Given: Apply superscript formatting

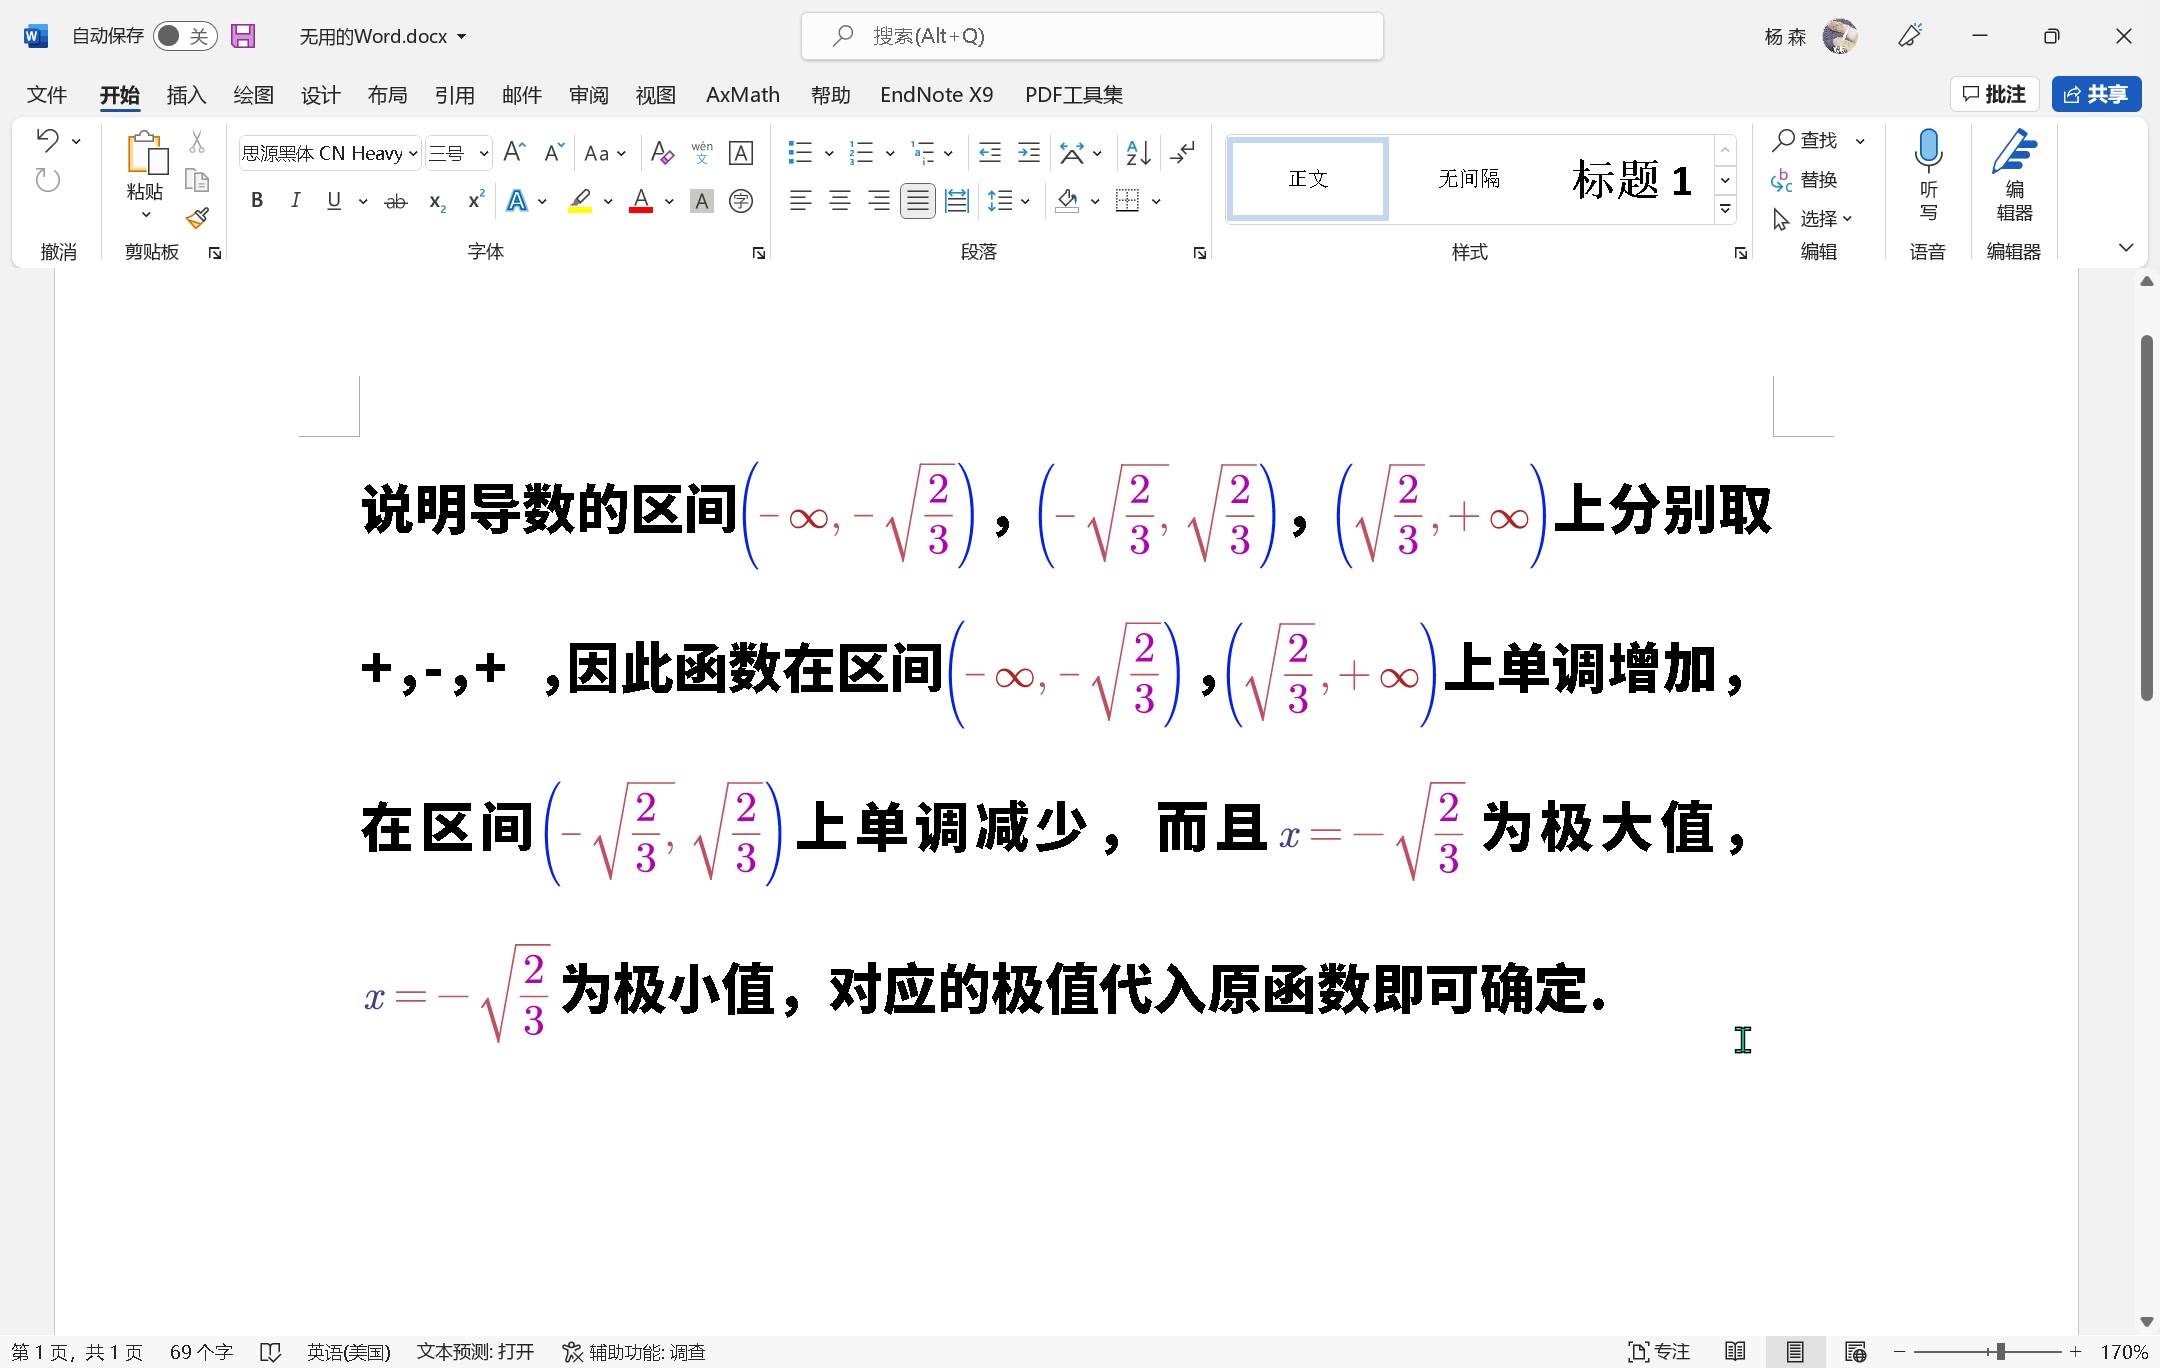Looking at the screenshot, I should [474, 200].
